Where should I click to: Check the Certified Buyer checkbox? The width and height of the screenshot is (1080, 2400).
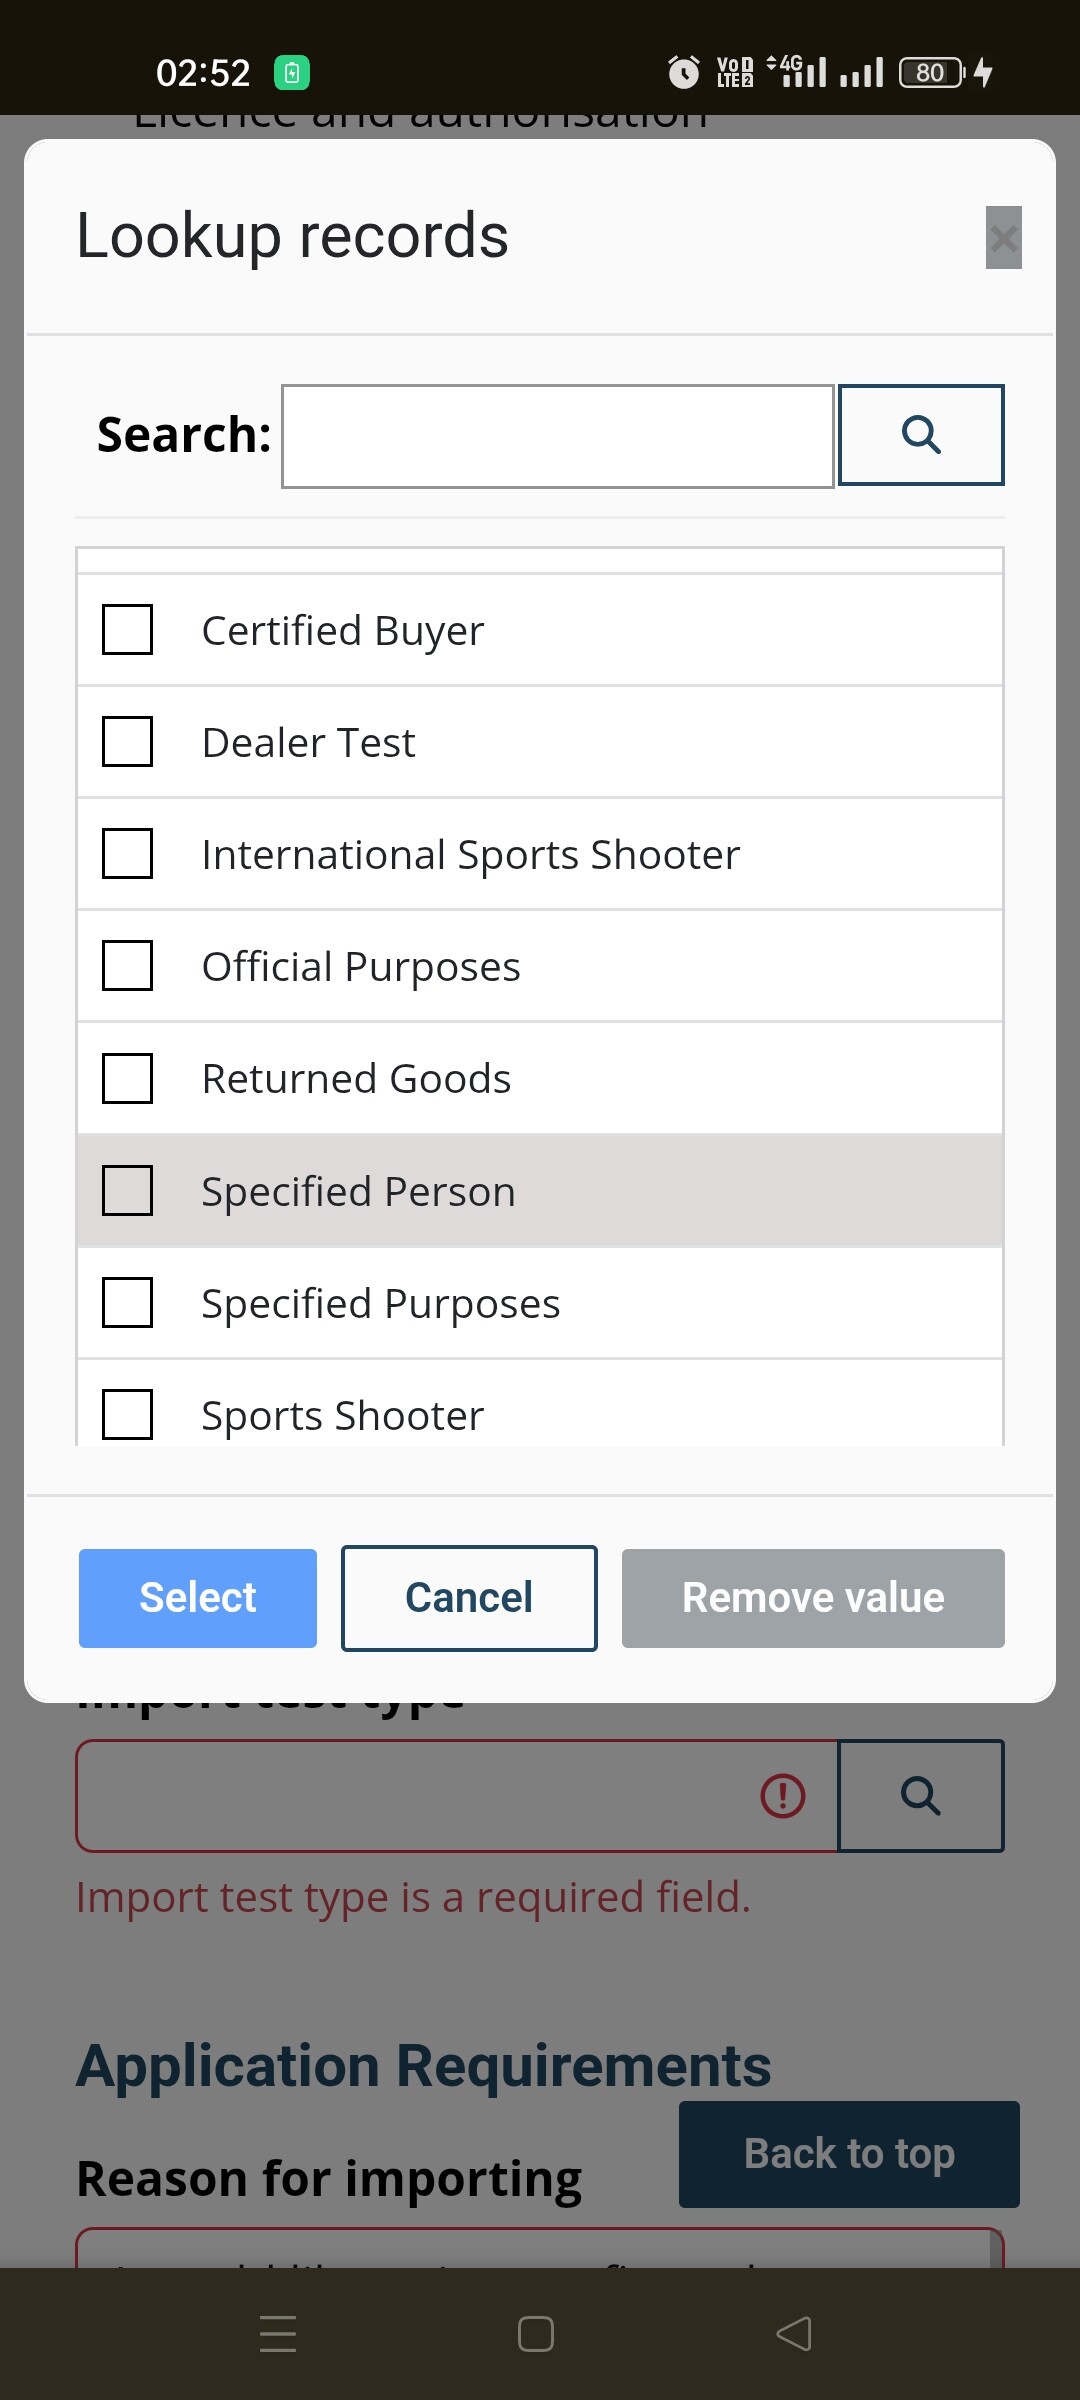click(x=128, y=630)
